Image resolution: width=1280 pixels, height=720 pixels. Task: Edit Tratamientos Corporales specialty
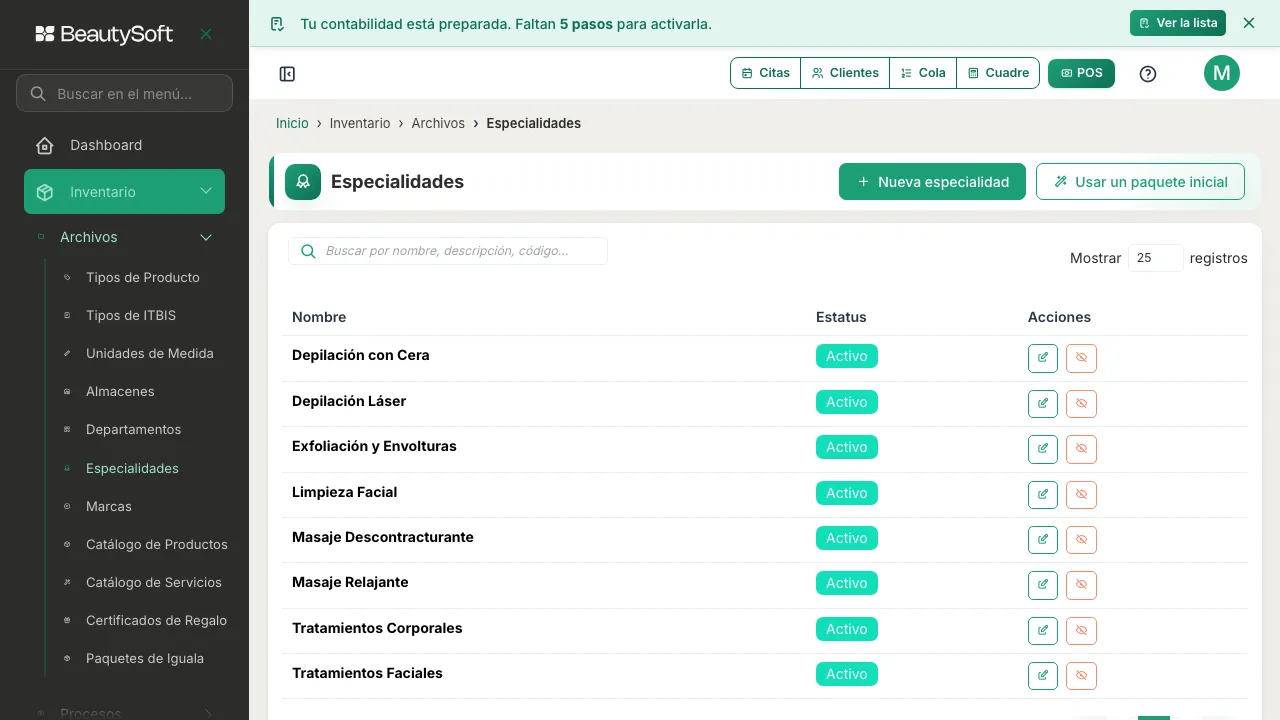pyautogui.click(x=1043, y=631)
